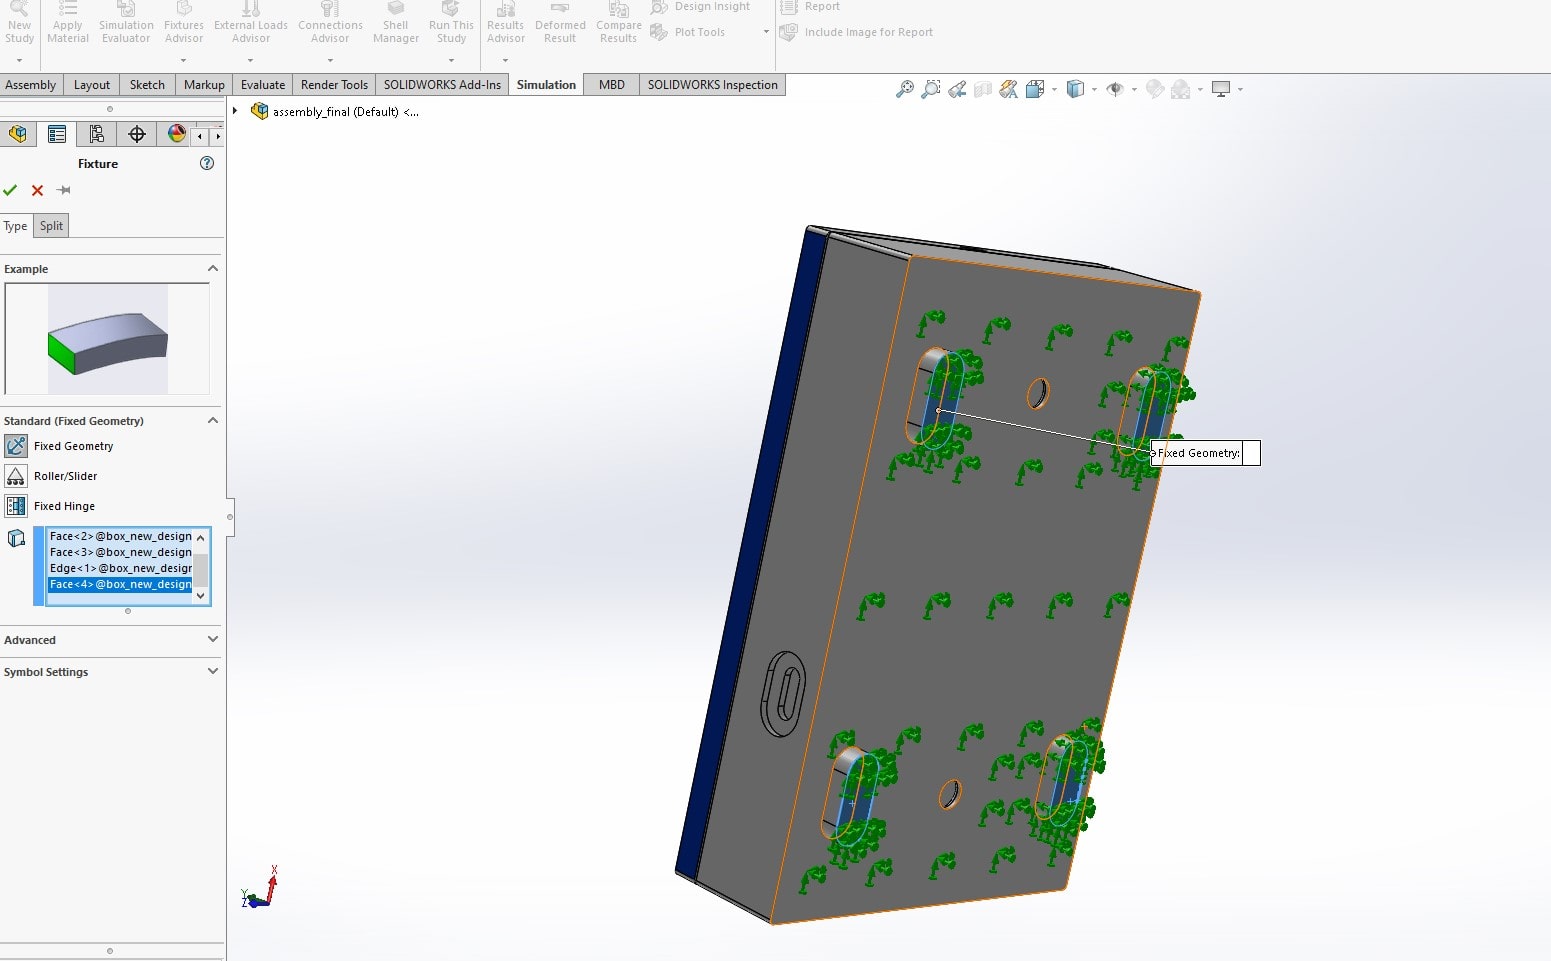This screenshot has height=961, width=1551.
Task: Open the DisplayManager color ball tab
Action: (176, 134)
